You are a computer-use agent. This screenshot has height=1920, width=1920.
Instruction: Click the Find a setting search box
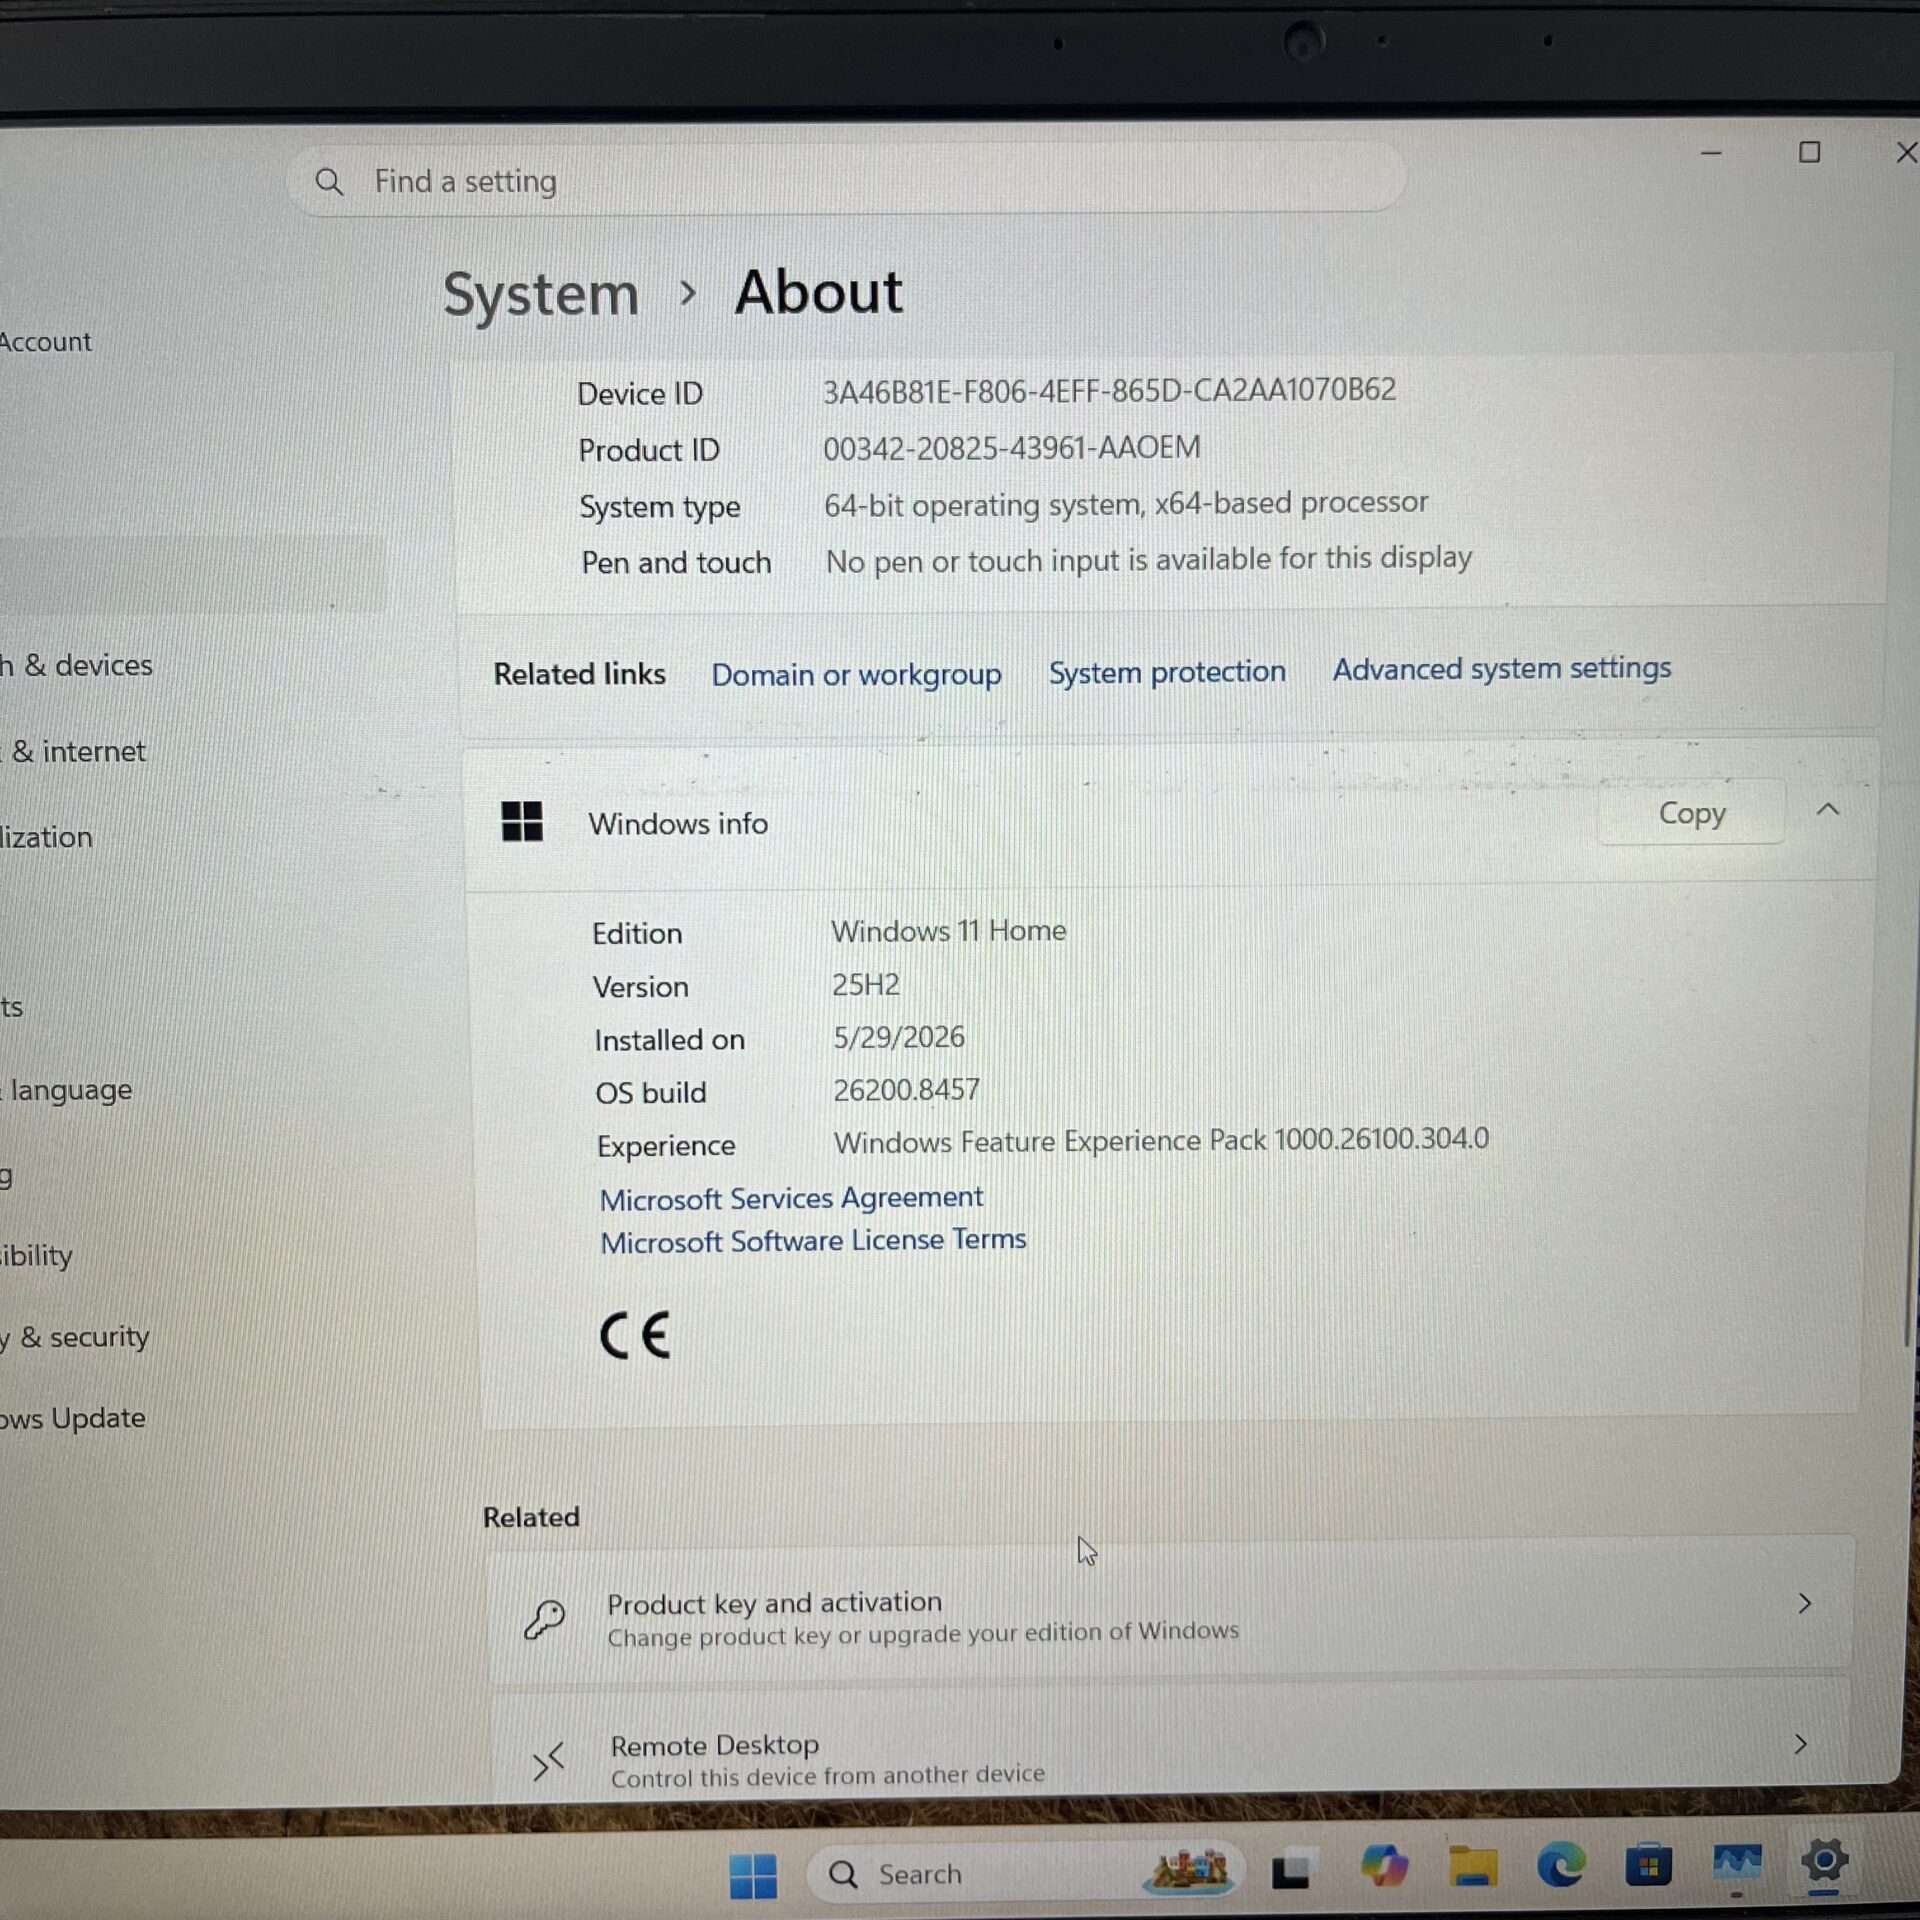point(846,180)
